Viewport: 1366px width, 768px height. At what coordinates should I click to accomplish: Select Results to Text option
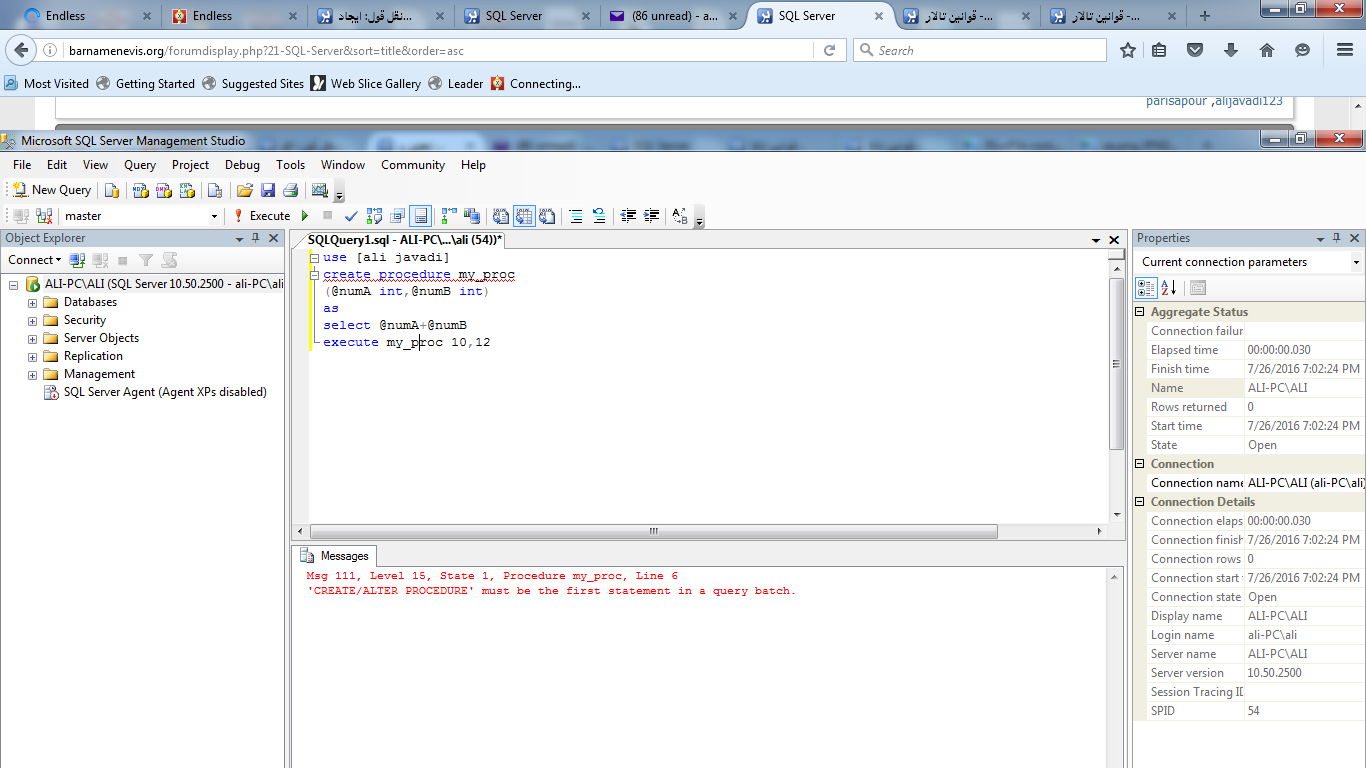click(500, 216)
